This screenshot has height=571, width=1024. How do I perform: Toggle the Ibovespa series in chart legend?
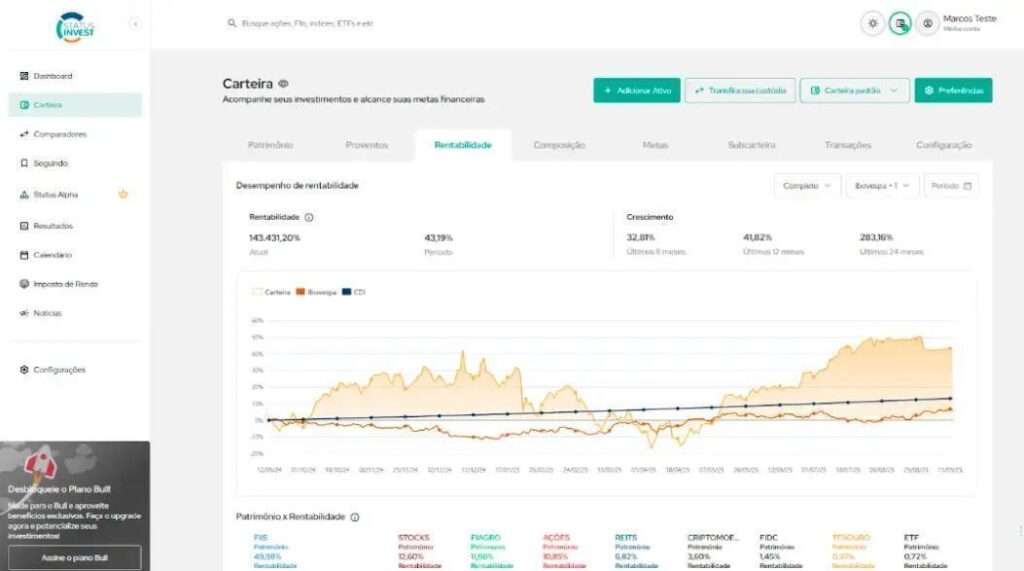point(317,292)
